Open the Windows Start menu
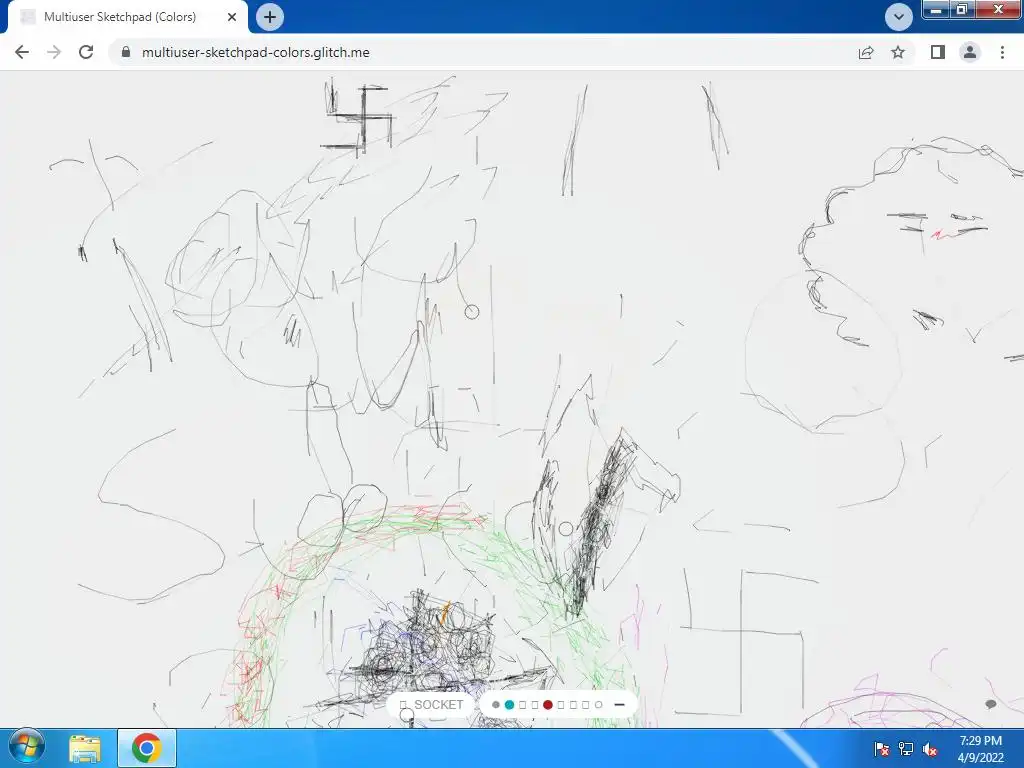Viewport: 1024px width, 768px height. click(26, 748)
